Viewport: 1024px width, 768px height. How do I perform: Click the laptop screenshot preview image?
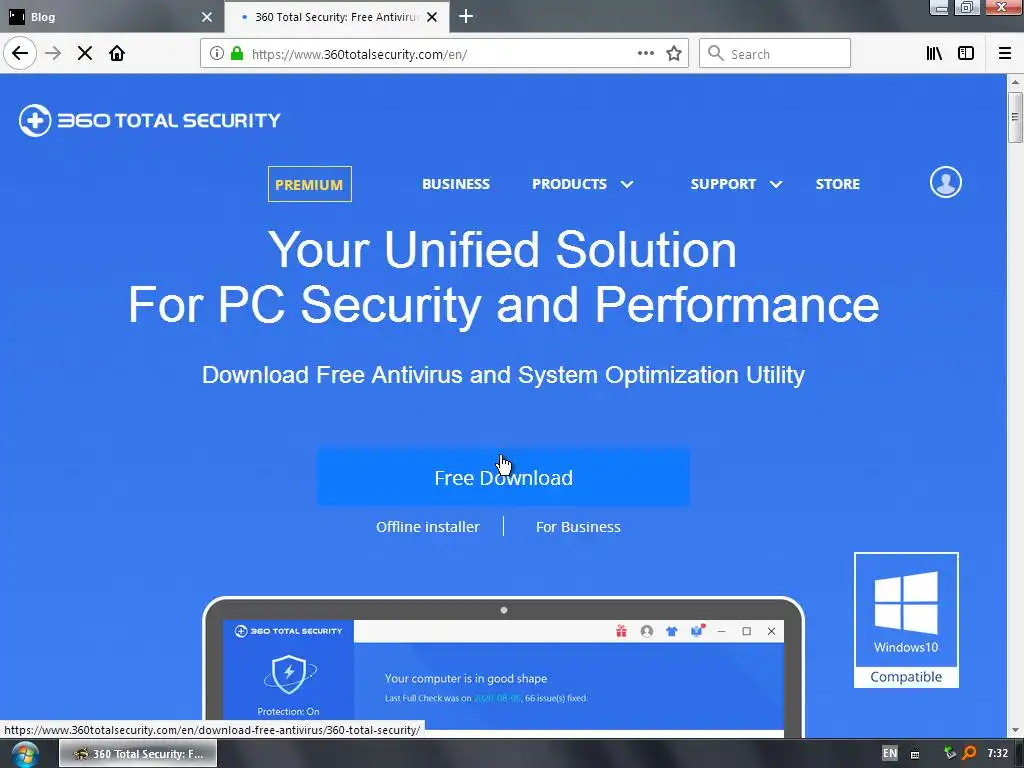(504, 666)
